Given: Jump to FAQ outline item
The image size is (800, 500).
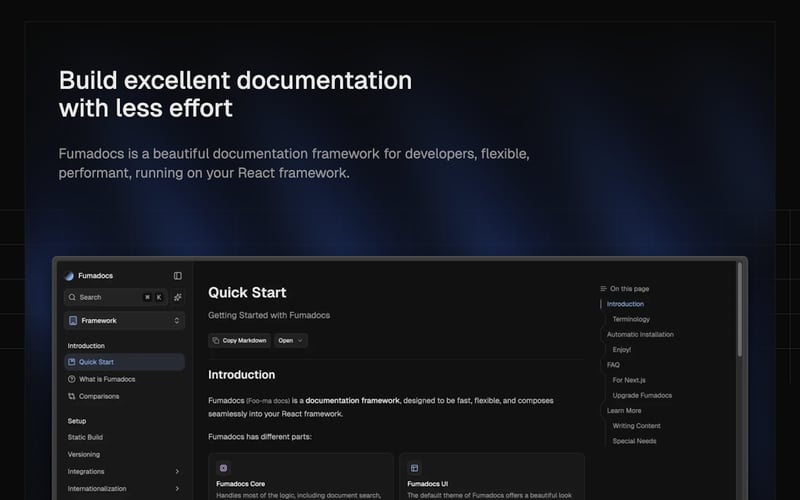Looking at the screenshot, I should click(613, 365).
